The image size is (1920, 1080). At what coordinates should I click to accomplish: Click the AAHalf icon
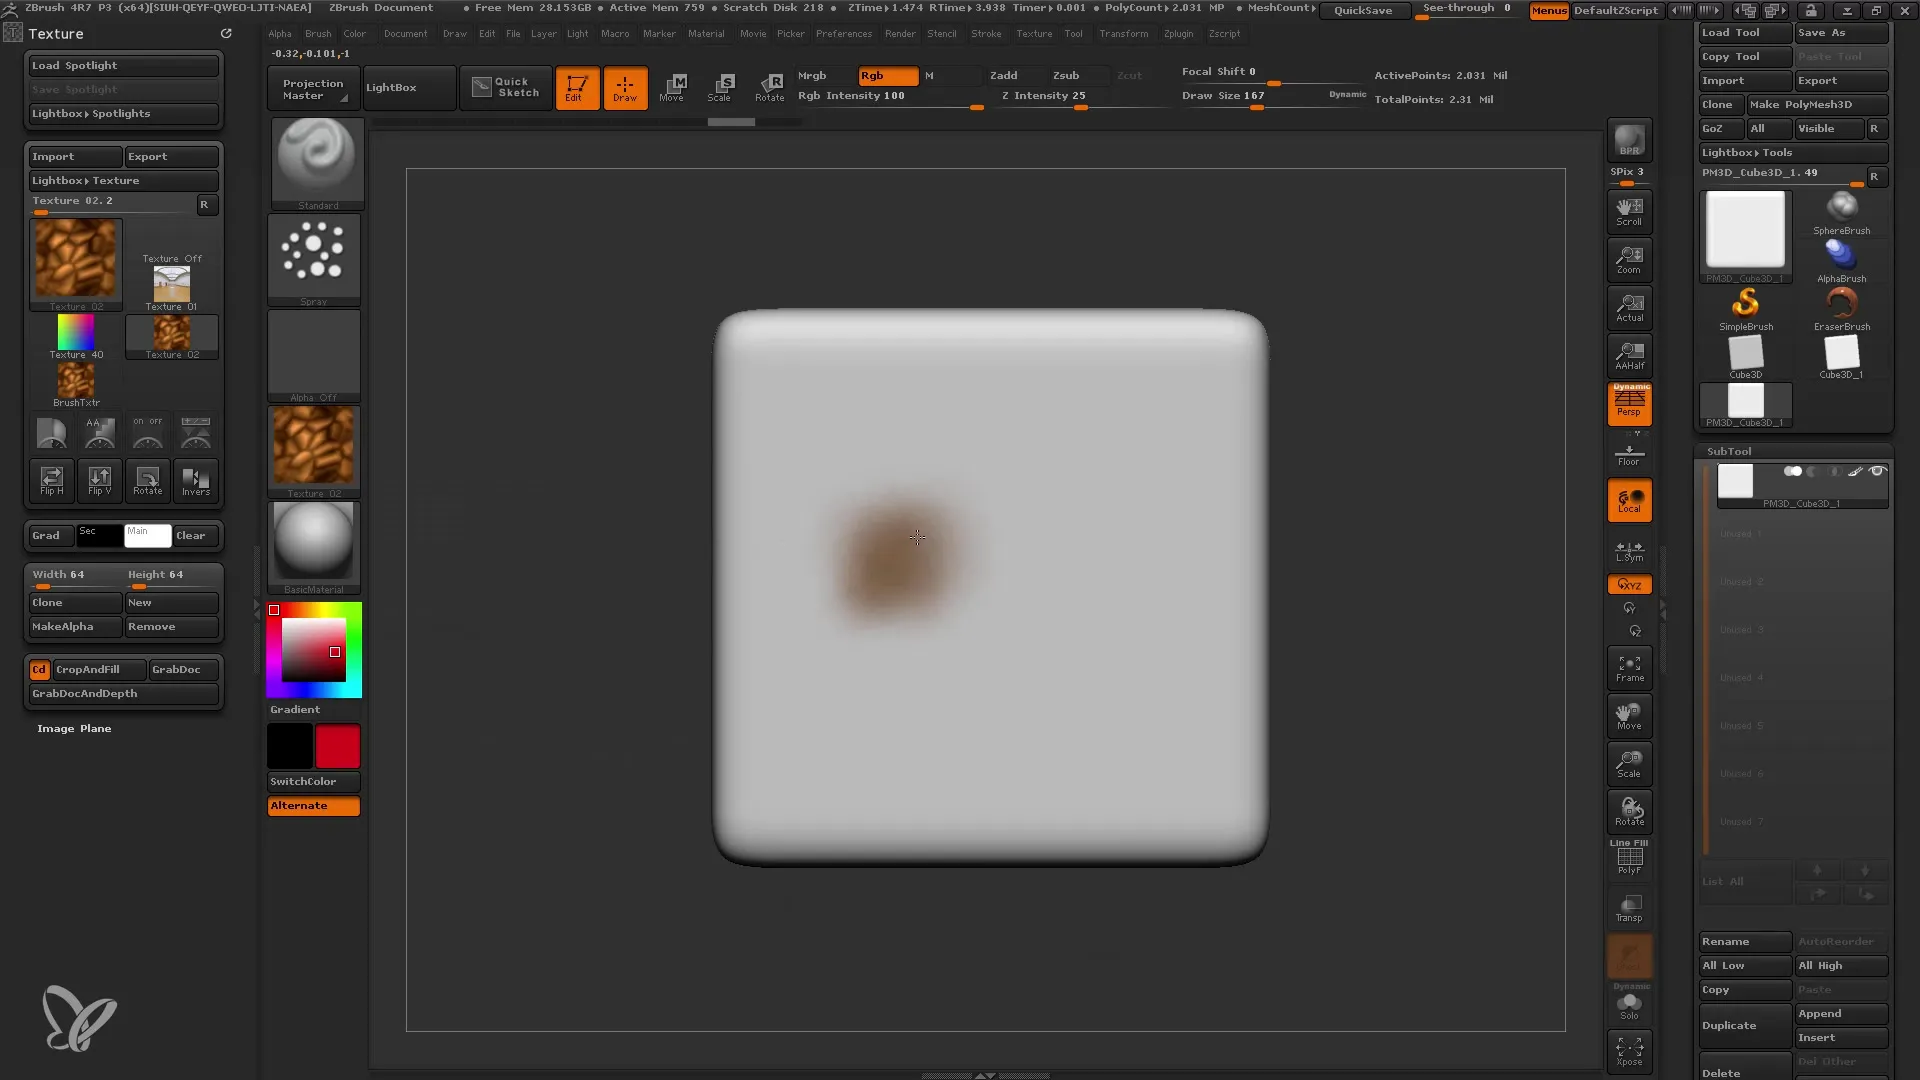[x=1629, y=355]
